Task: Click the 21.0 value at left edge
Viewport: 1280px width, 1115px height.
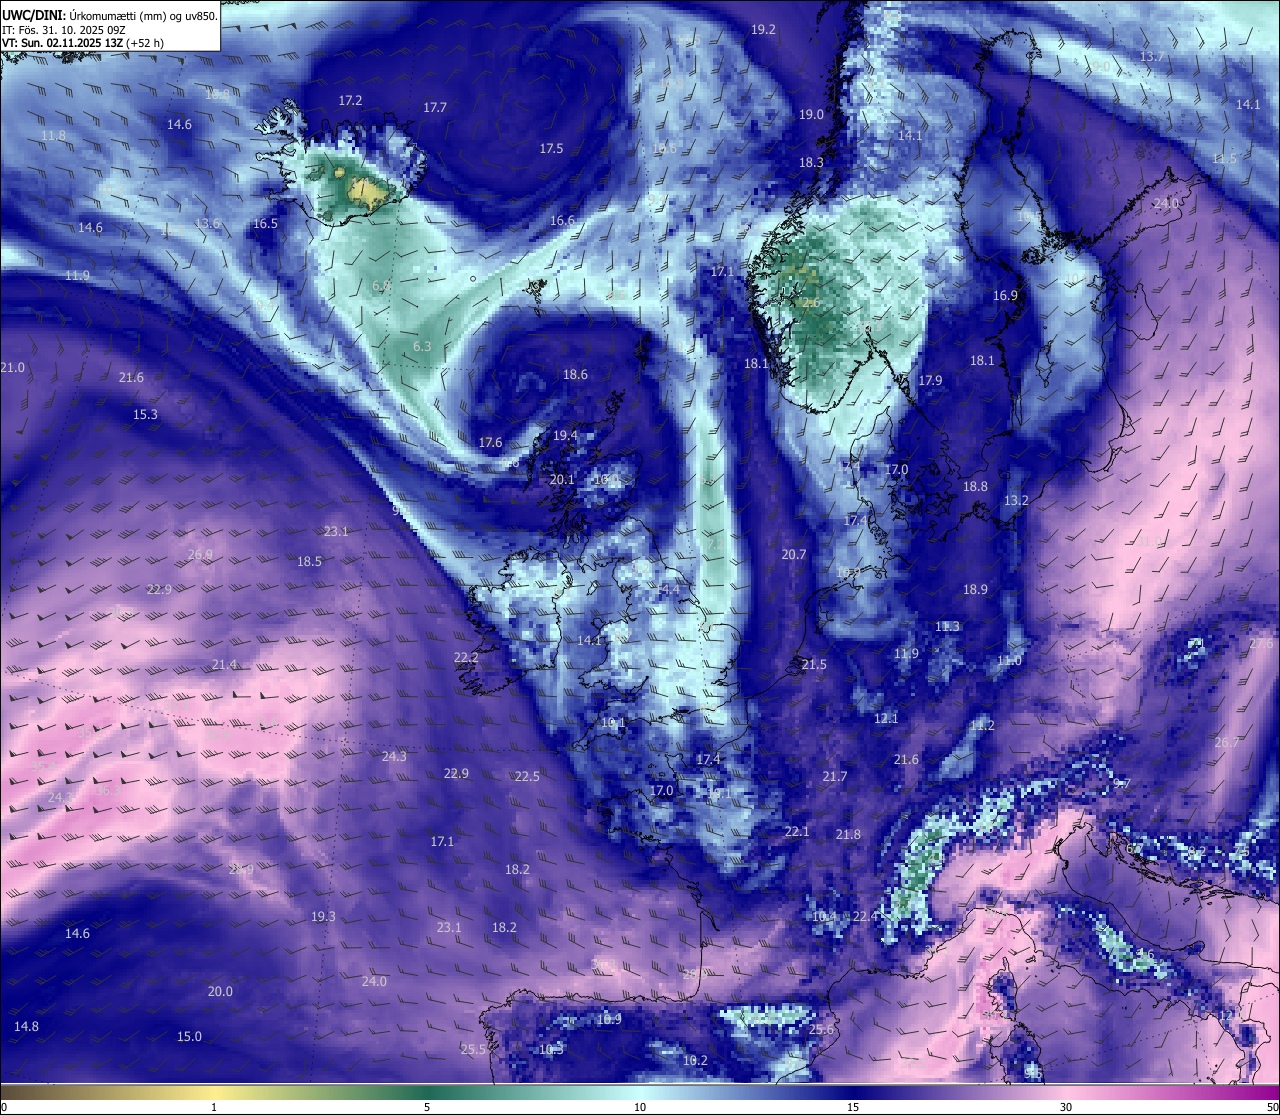Action: 12,369
